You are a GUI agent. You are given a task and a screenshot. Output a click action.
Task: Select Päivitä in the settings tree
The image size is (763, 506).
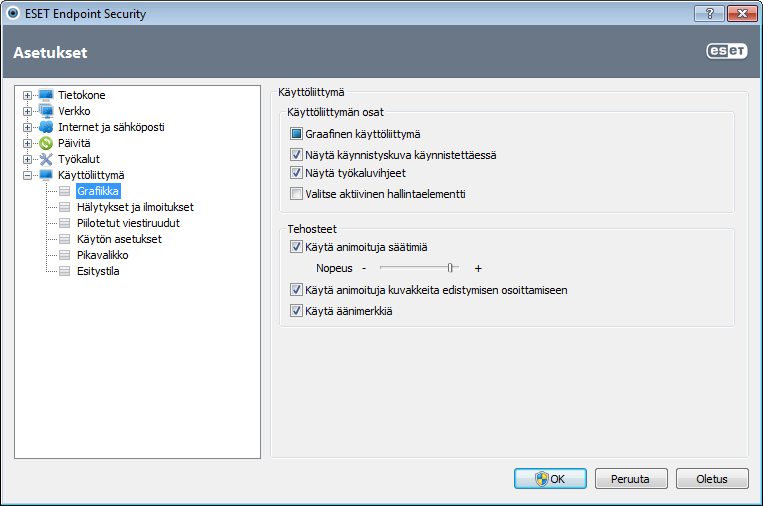pyautogui.click(x=74, y=143)
